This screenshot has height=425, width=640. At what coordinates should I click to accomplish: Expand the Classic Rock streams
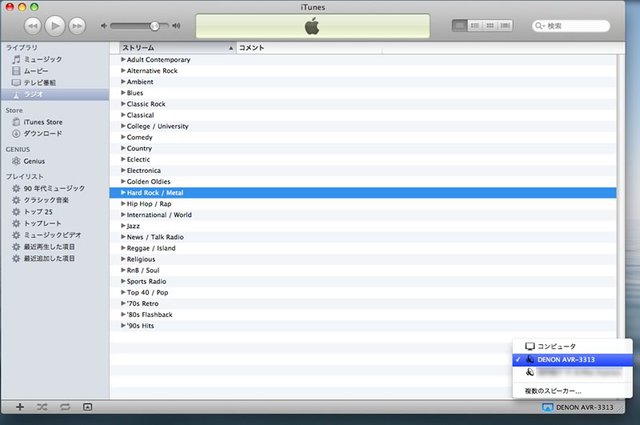click(x=123, y=104)
